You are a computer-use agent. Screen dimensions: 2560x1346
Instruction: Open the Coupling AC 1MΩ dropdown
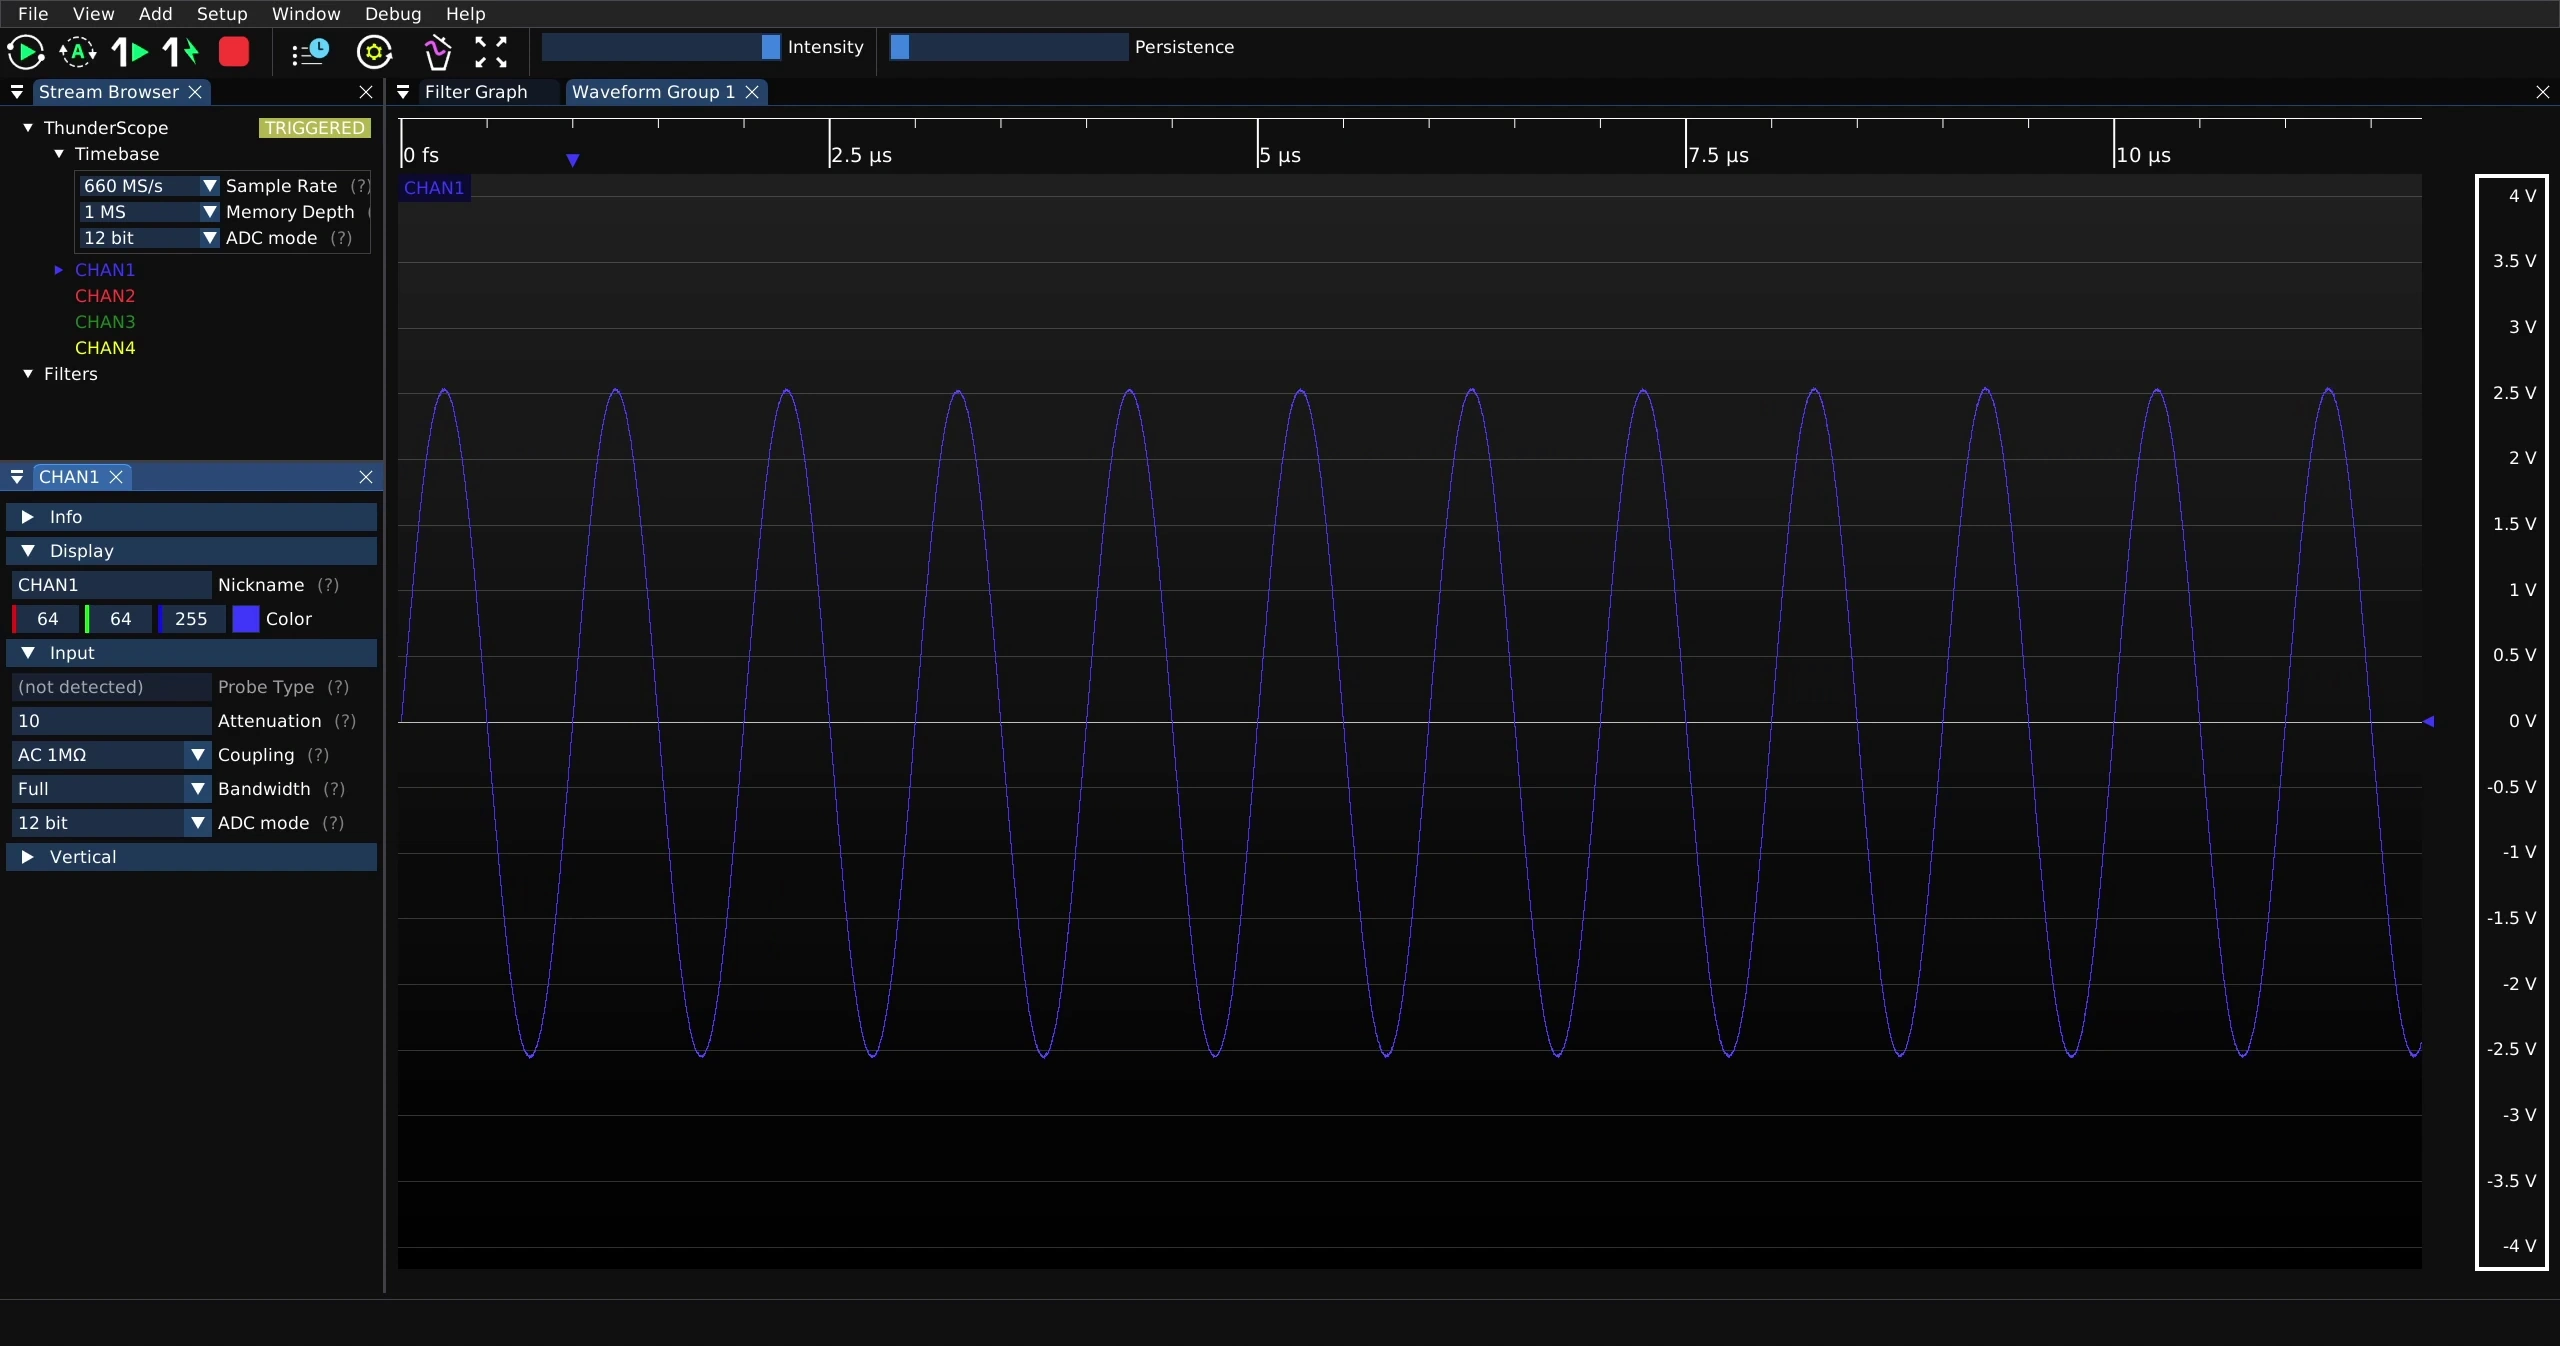coord(111,755)
